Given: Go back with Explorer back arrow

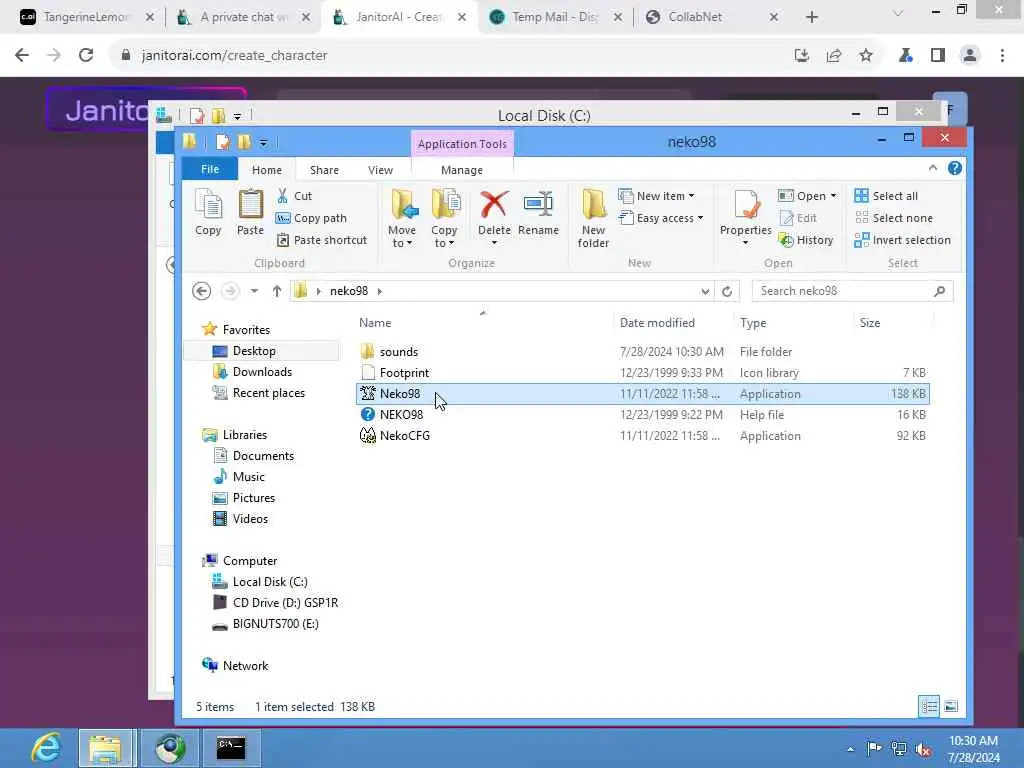Looking at the screenshot, I should (x=201, y=291).
